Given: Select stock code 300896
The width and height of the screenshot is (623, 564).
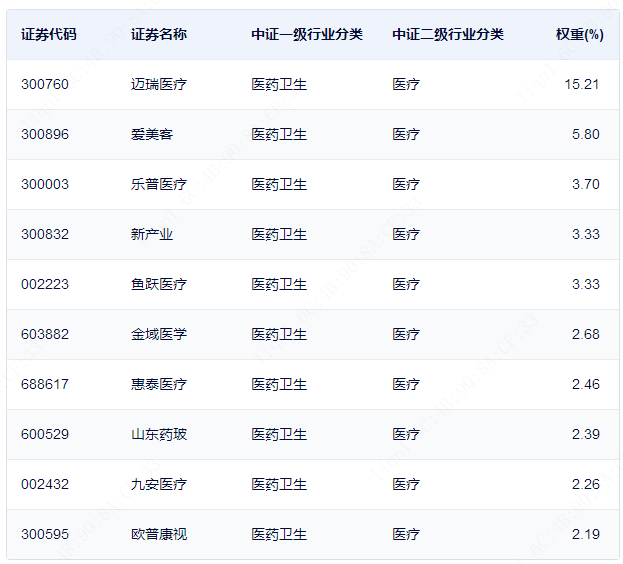Looking at the screenshot, I should pos(44,134).
